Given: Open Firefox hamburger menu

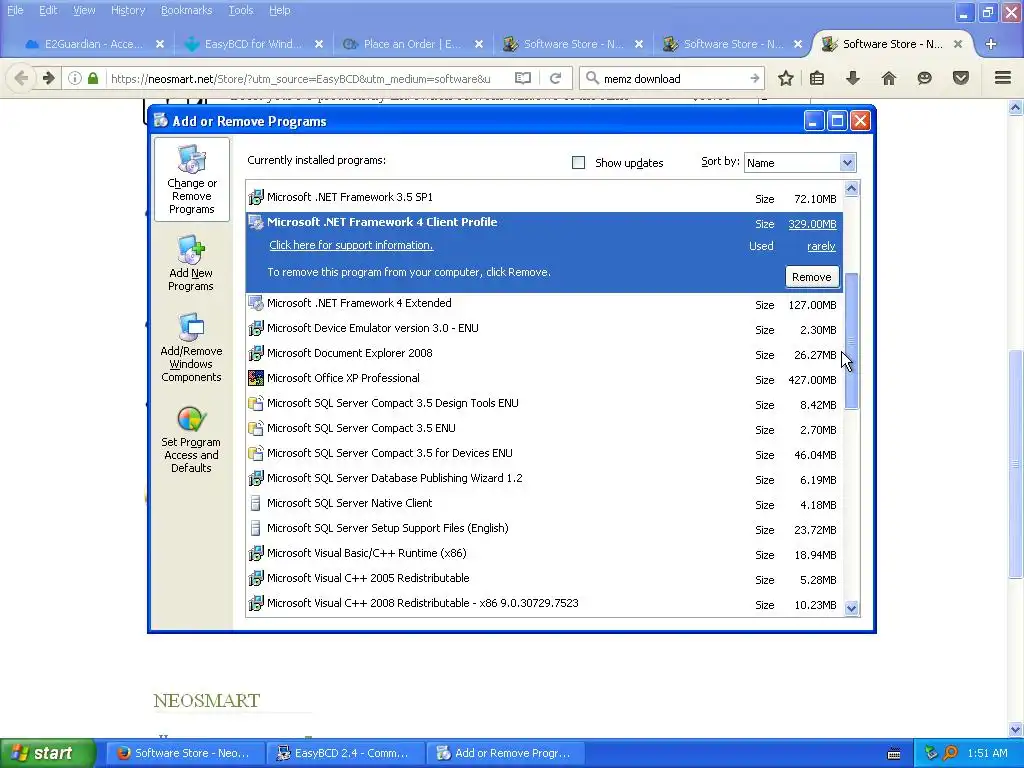Looking at the screenshot, I should [x=1003, y=78].
